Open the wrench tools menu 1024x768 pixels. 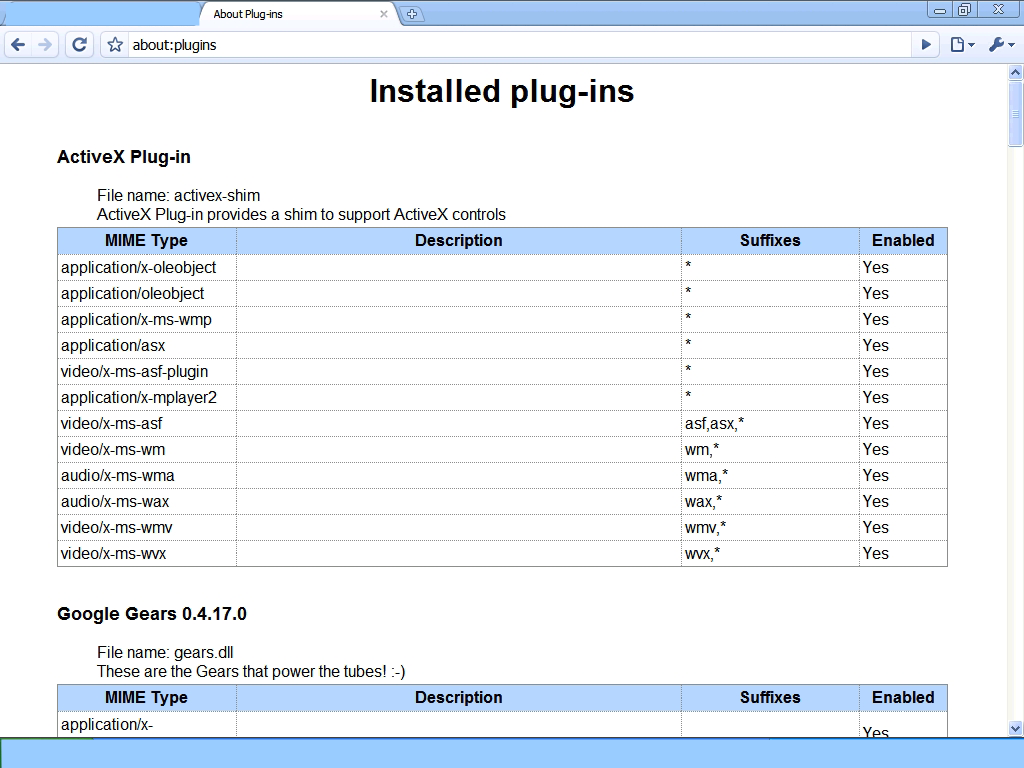pyautogui.click(x=1002, y=44)
